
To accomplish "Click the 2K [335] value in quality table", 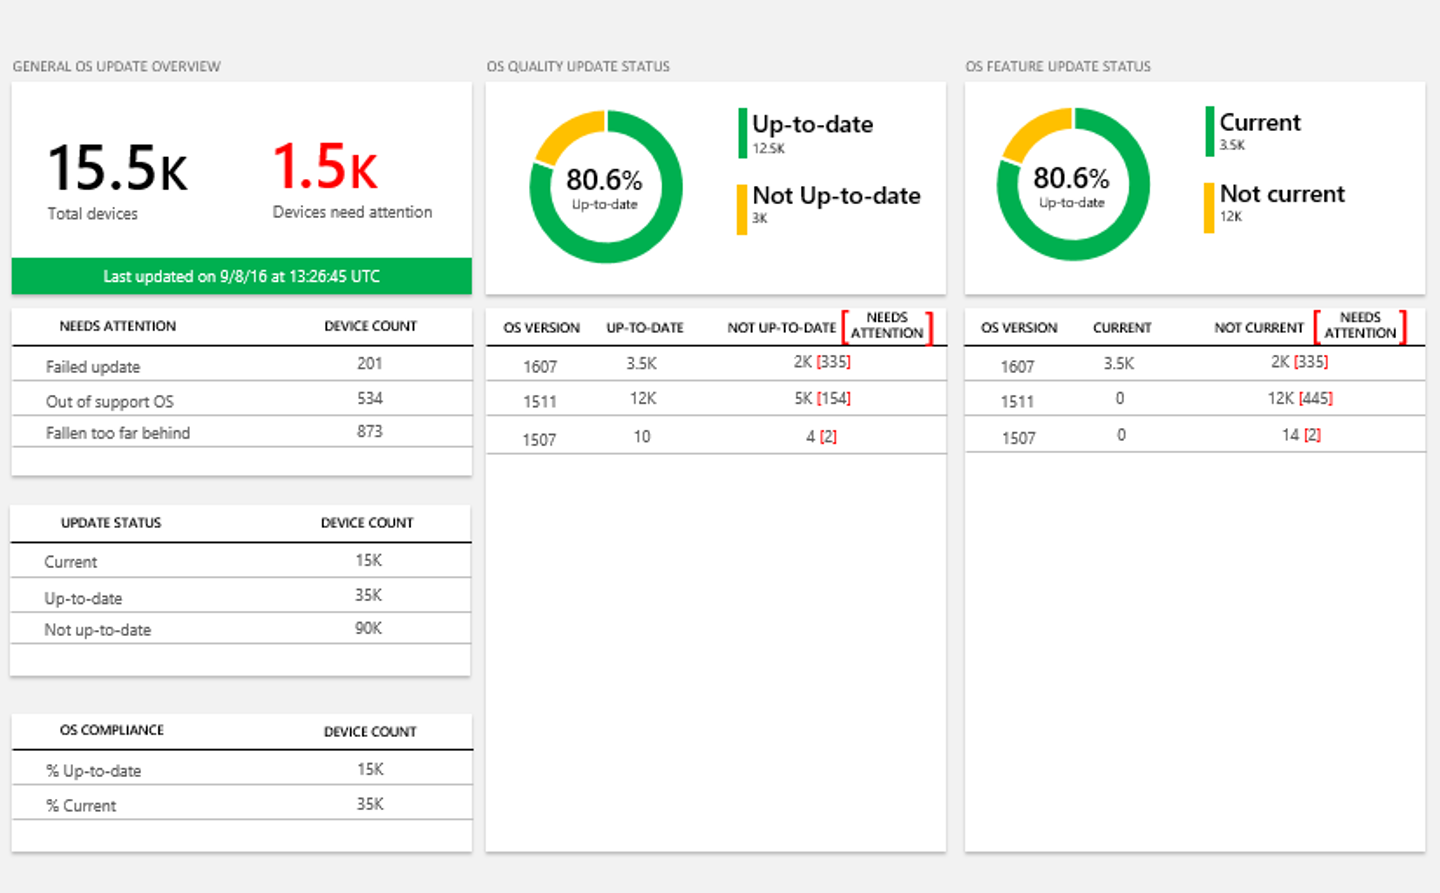I will [x=822, y=362].
